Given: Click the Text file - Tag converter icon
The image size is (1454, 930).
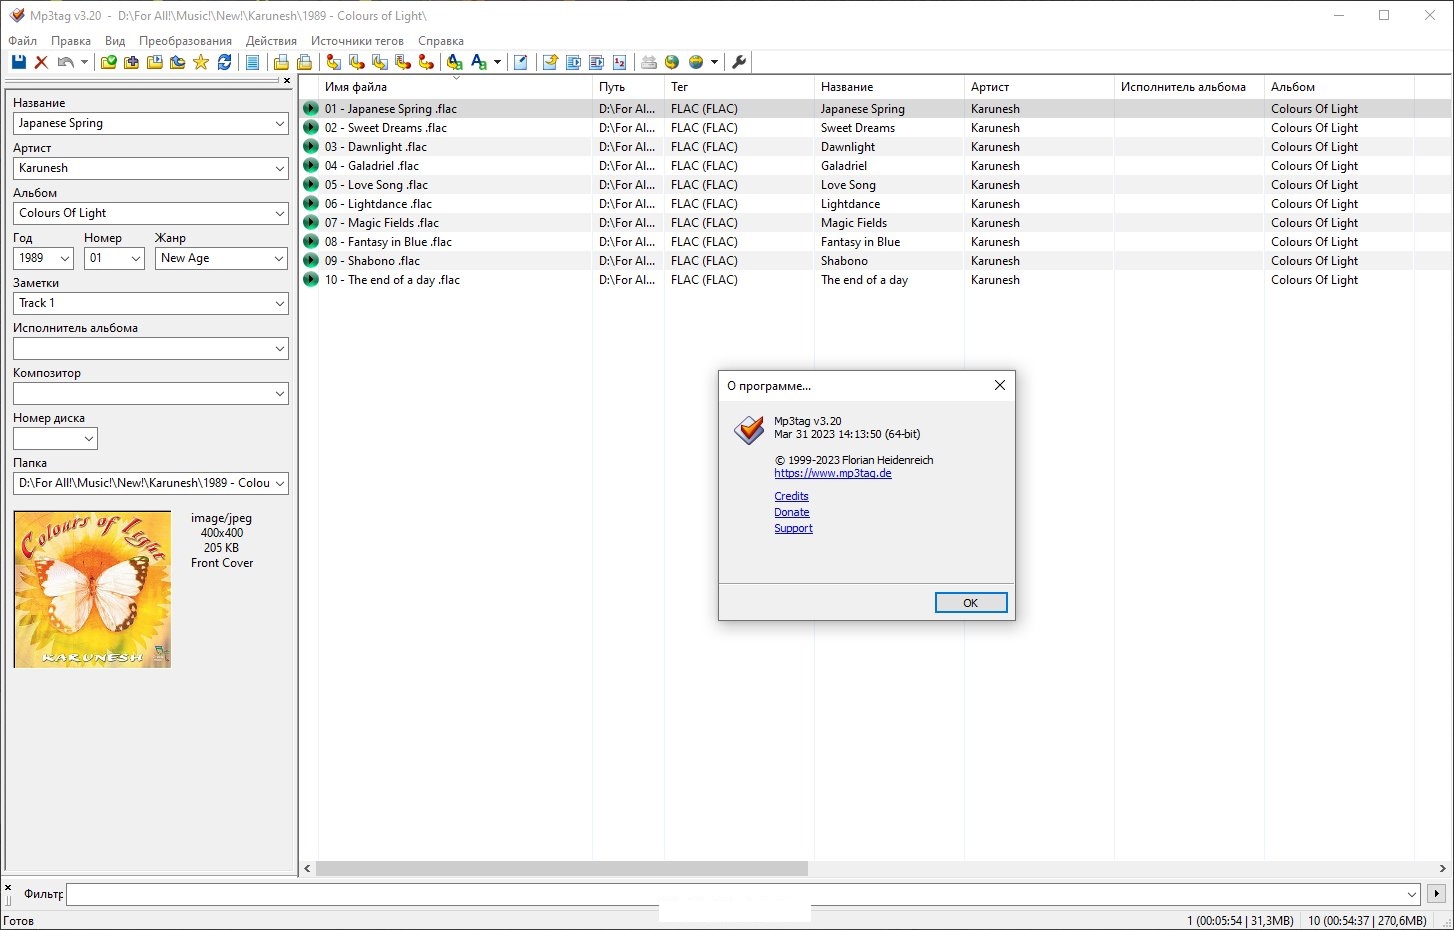Looking at the screenshot, I should (403, 62).
